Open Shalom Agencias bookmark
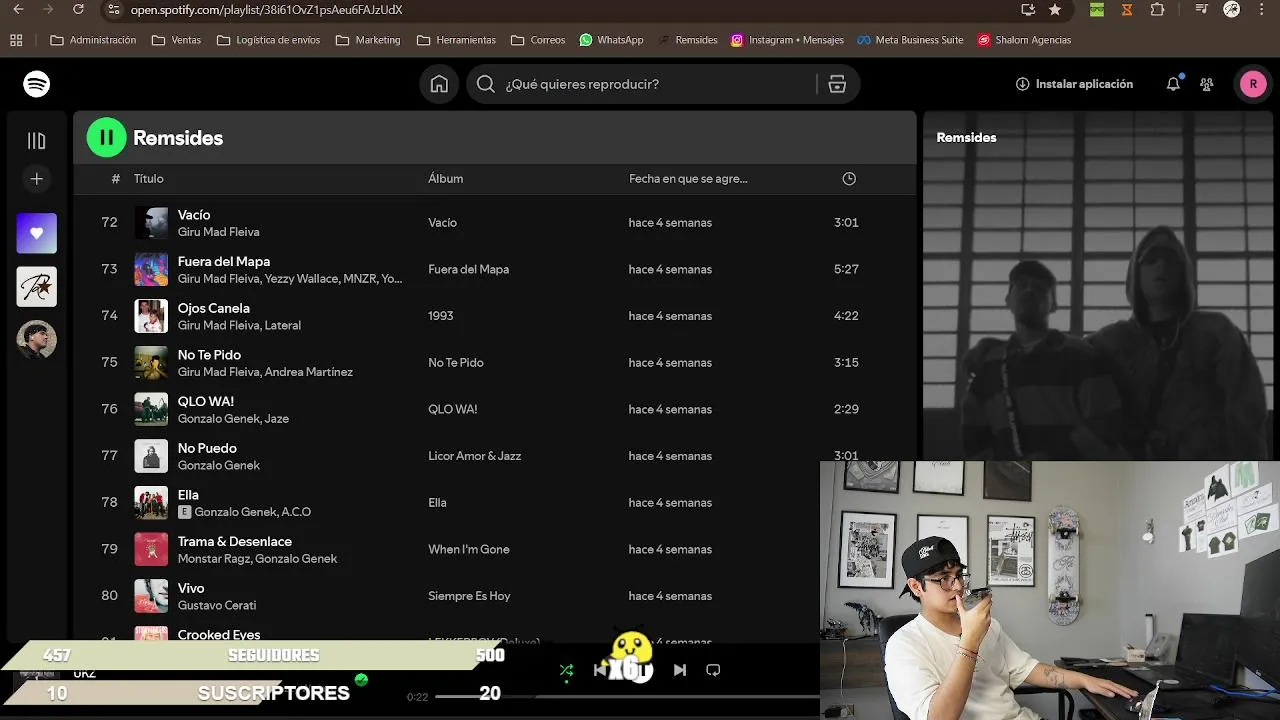Screen dimensions: 1280x720 click(1024, 40)
